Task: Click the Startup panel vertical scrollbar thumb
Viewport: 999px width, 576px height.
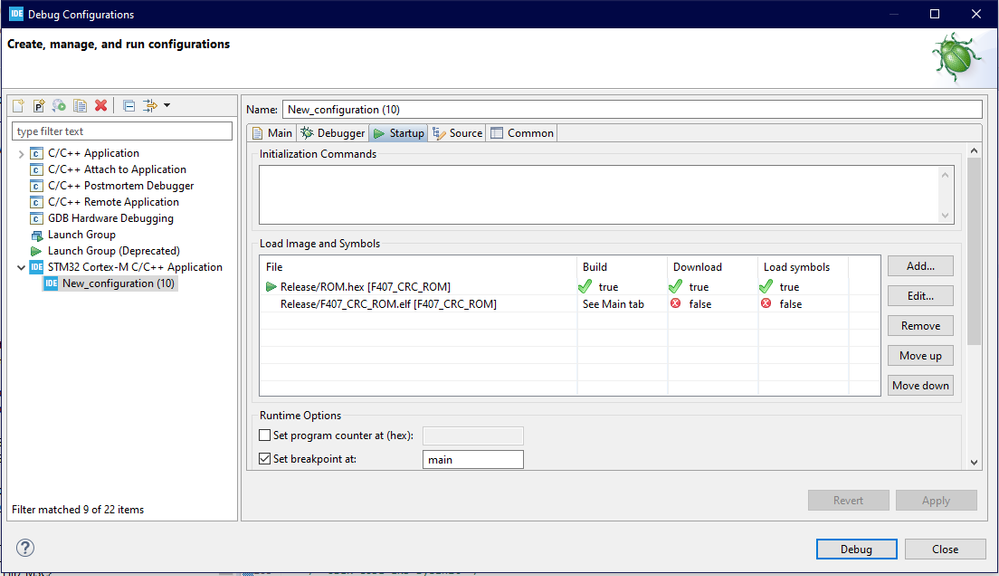Action: [x=974, y=251]
